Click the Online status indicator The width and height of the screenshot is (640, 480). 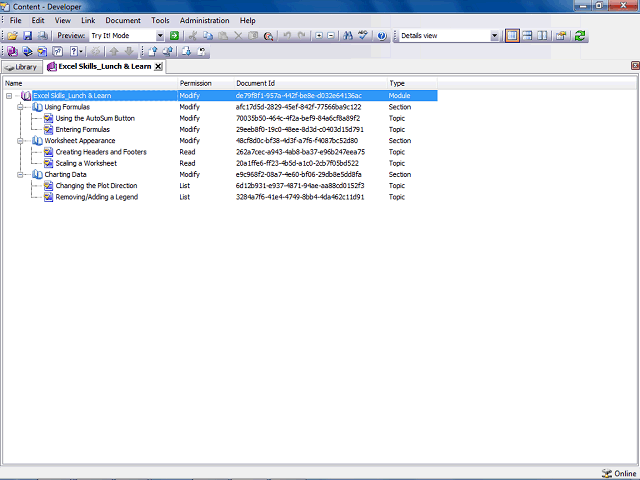[x=619, y=473]
